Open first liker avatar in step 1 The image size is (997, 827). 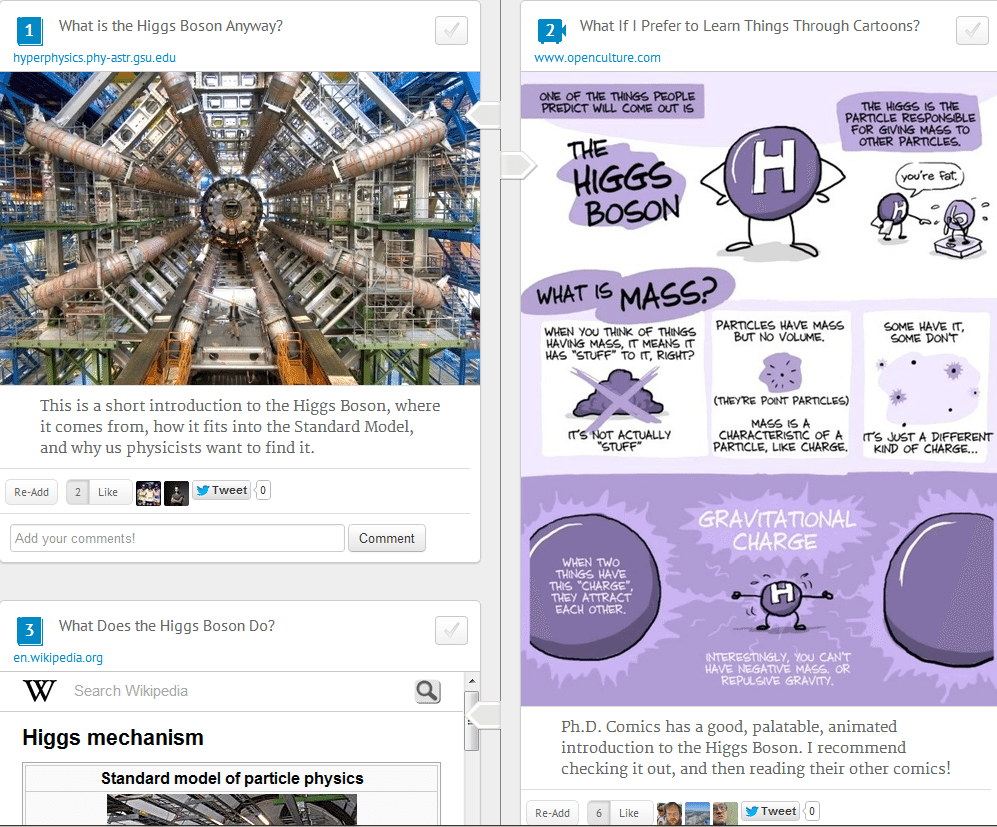click(x=148, y=493)
